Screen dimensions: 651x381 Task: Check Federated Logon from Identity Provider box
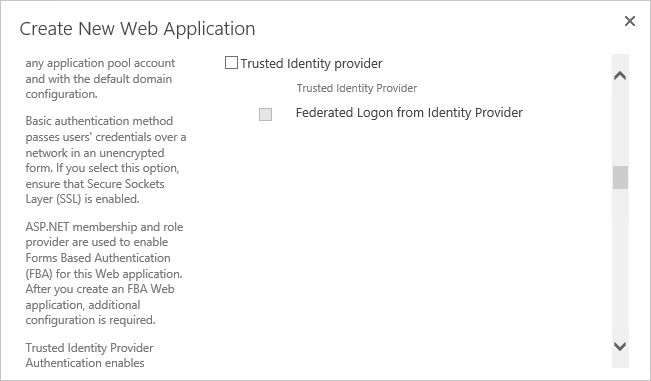pyautogui.click(x=265, y=114)
